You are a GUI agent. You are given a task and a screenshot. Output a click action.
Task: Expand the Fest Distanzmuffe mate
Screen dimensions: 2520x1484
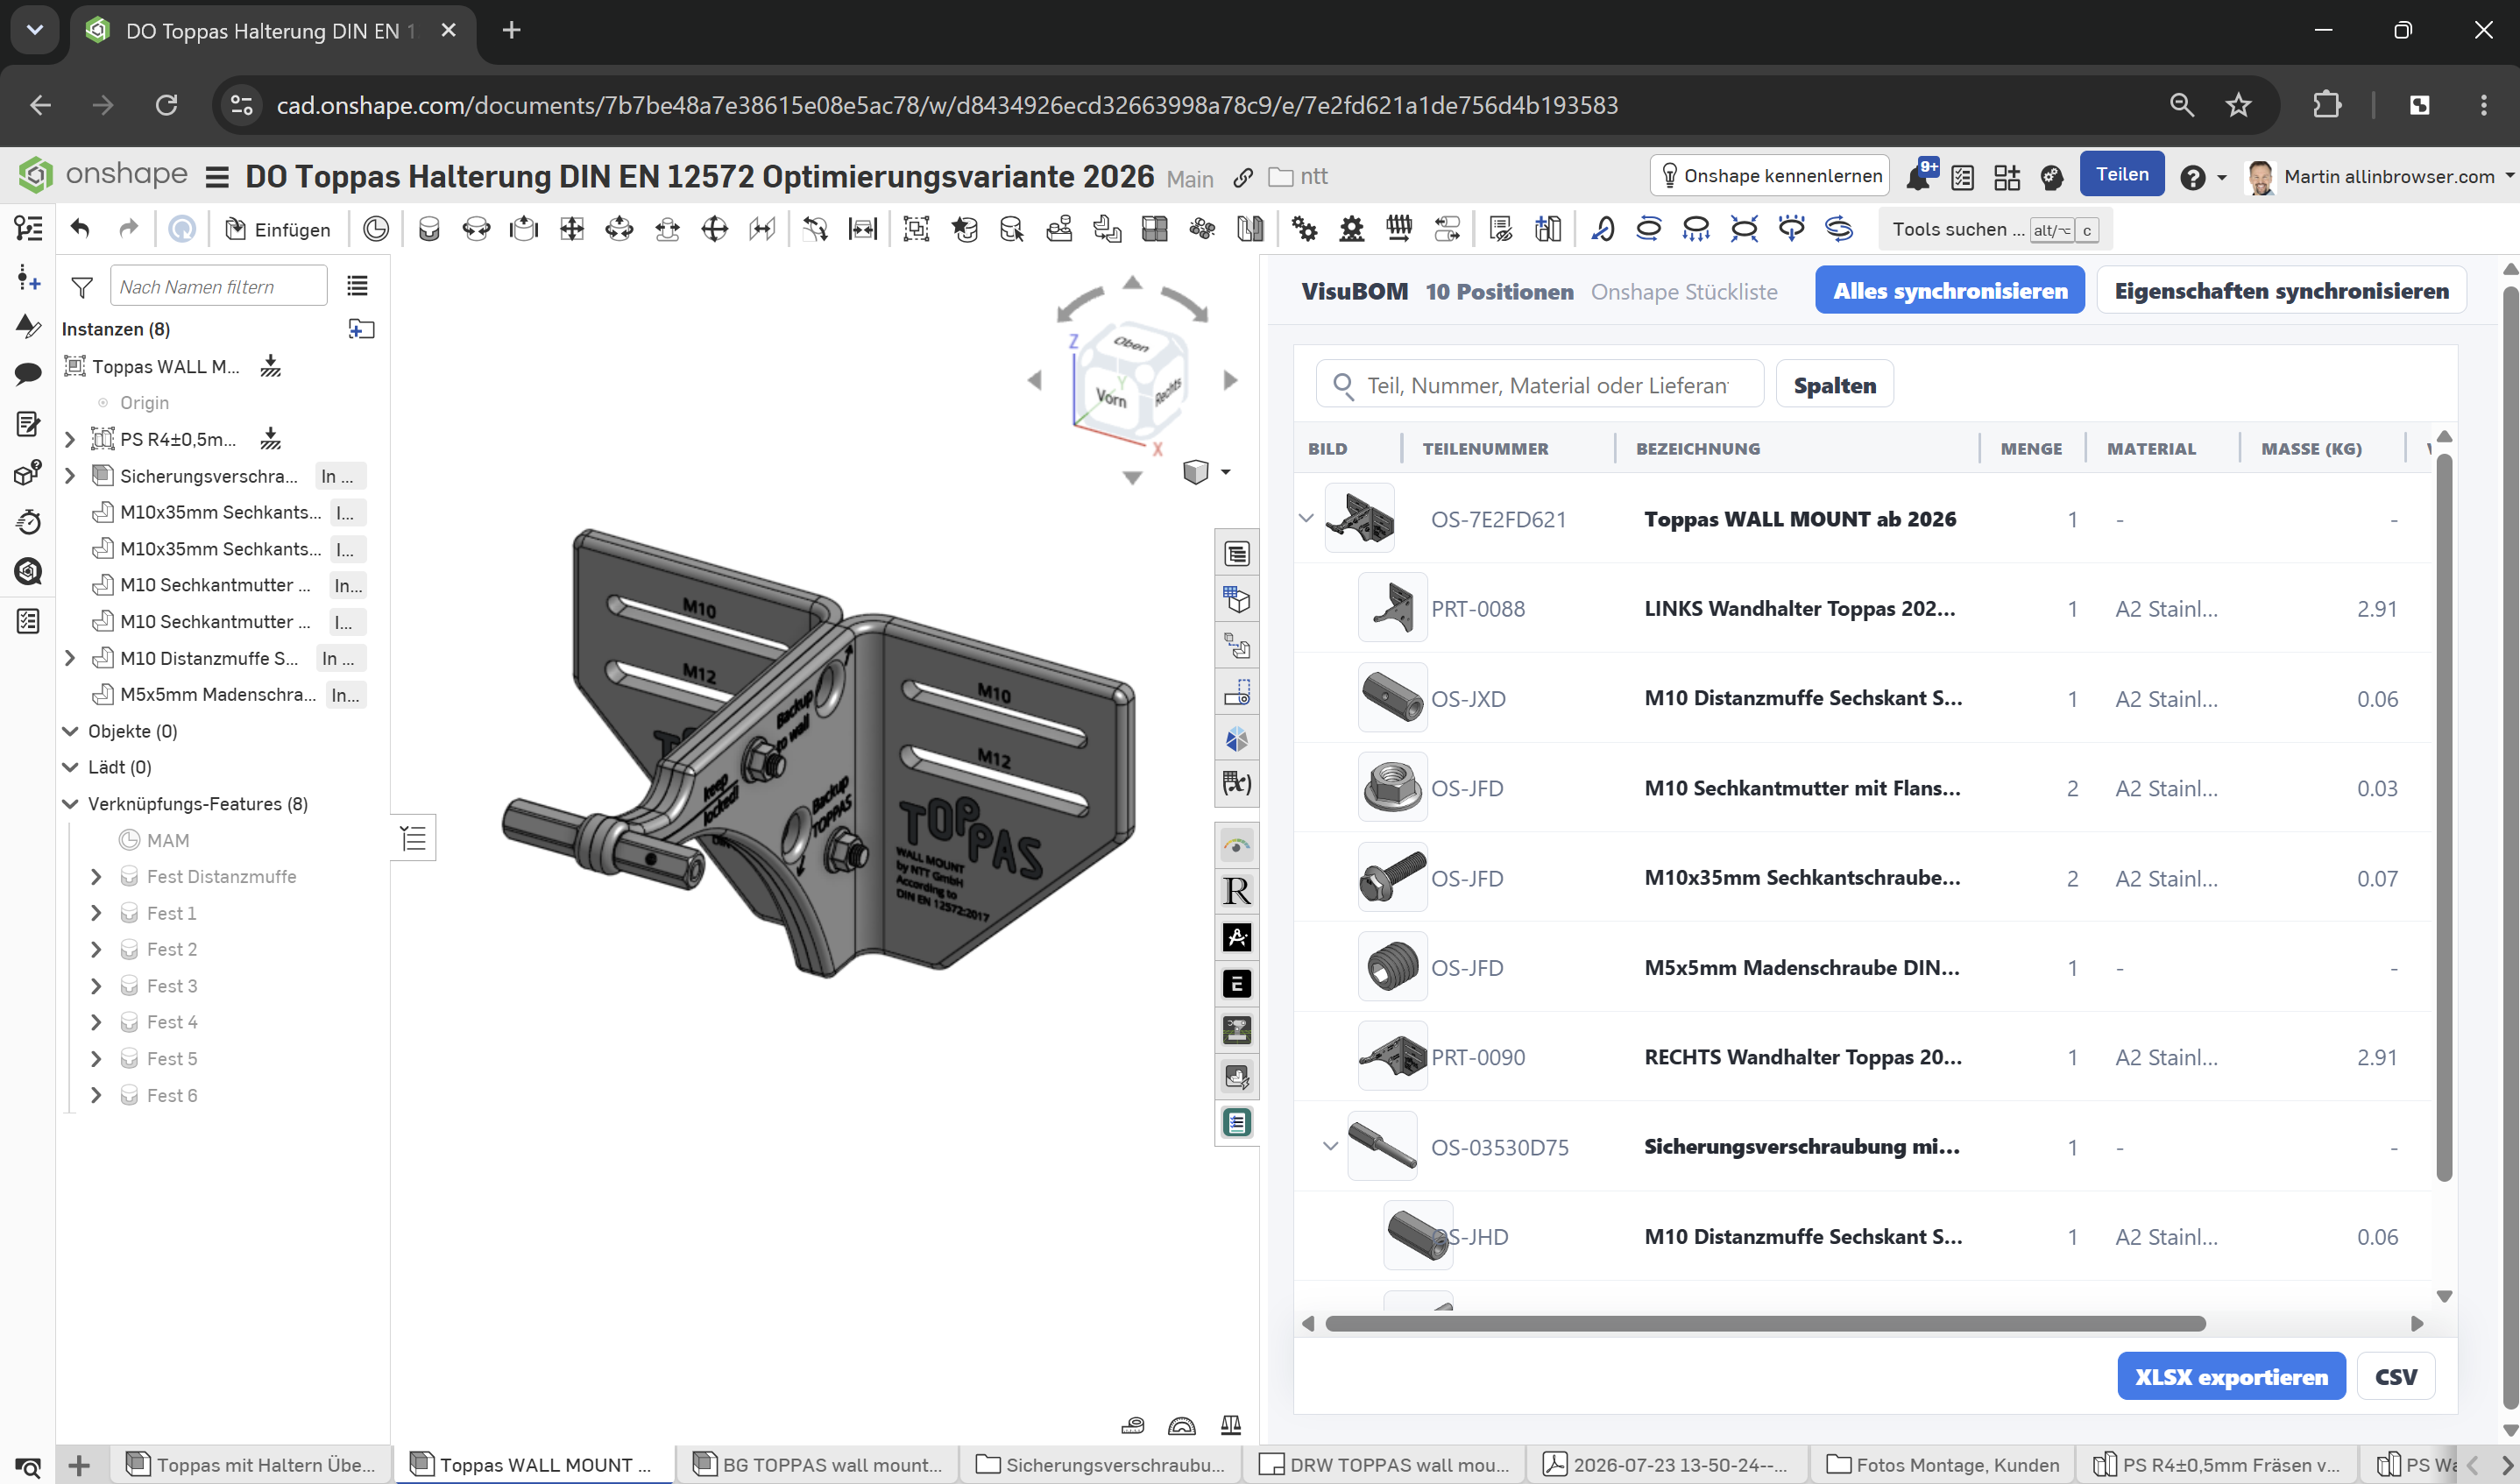(96, 877)
